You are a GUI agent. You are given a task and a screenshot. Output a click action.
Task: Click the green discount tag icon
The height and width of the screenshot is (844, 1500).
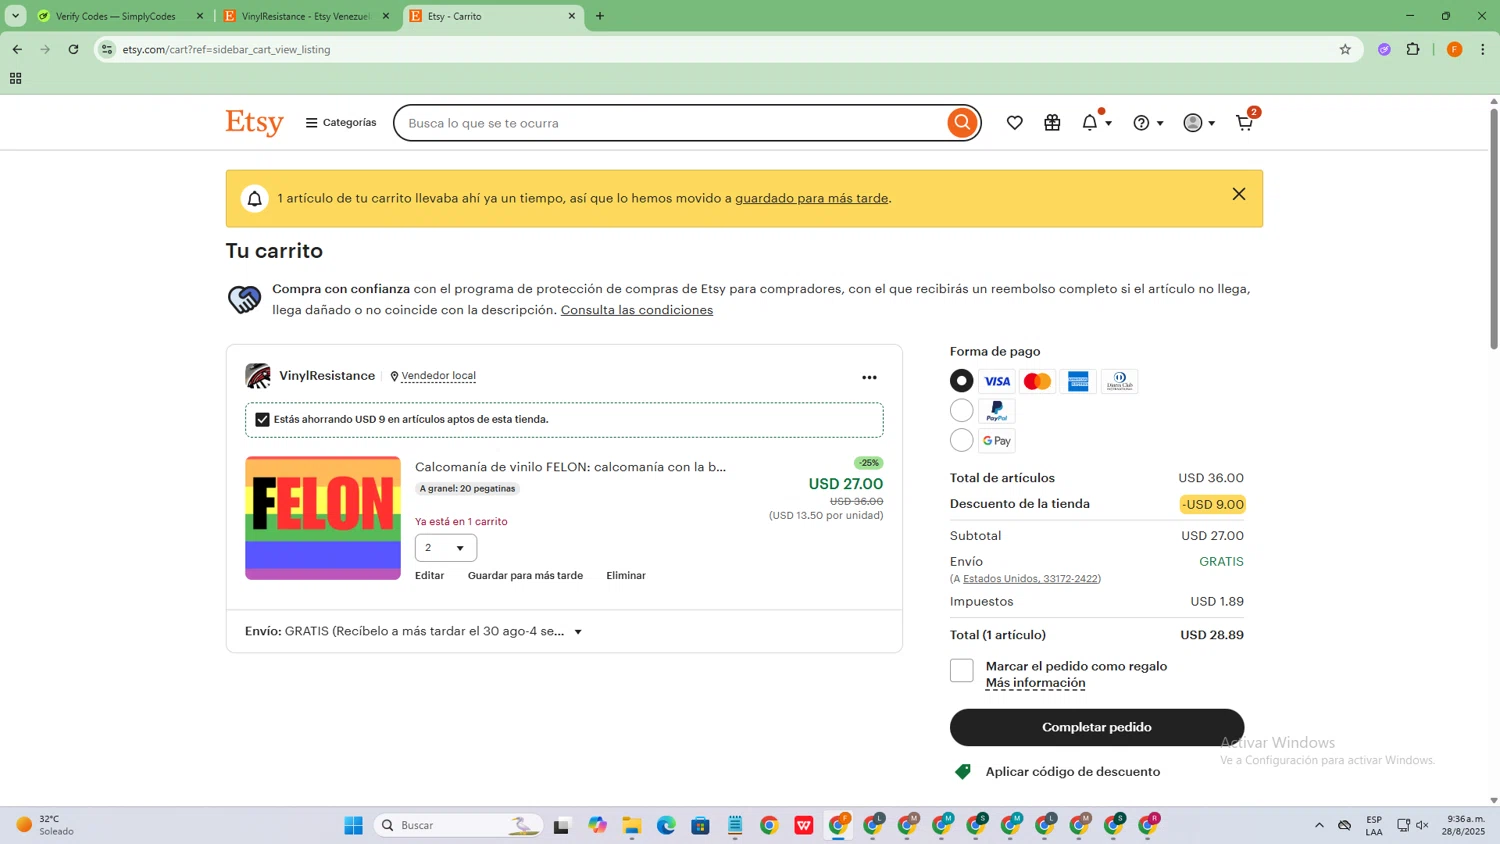[963, 771]
